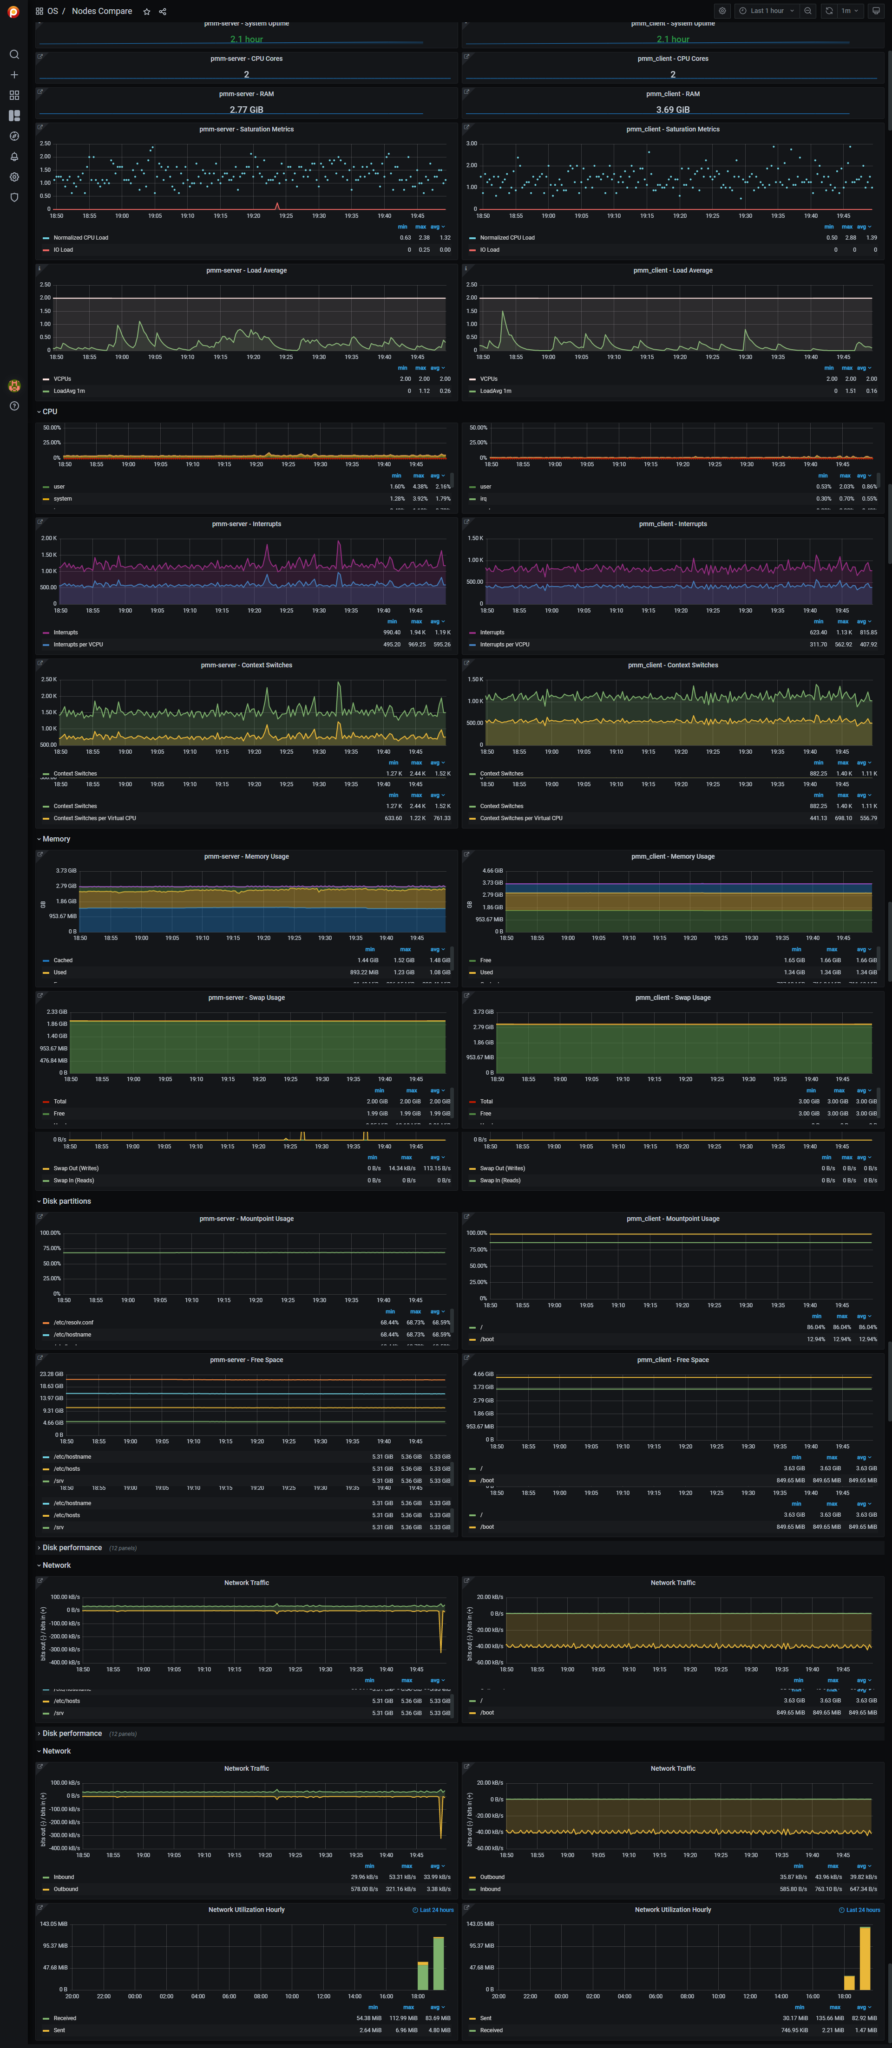Click the cycle view mode monitor icon
892x2048 pixels.
click(x=876, y=11)
